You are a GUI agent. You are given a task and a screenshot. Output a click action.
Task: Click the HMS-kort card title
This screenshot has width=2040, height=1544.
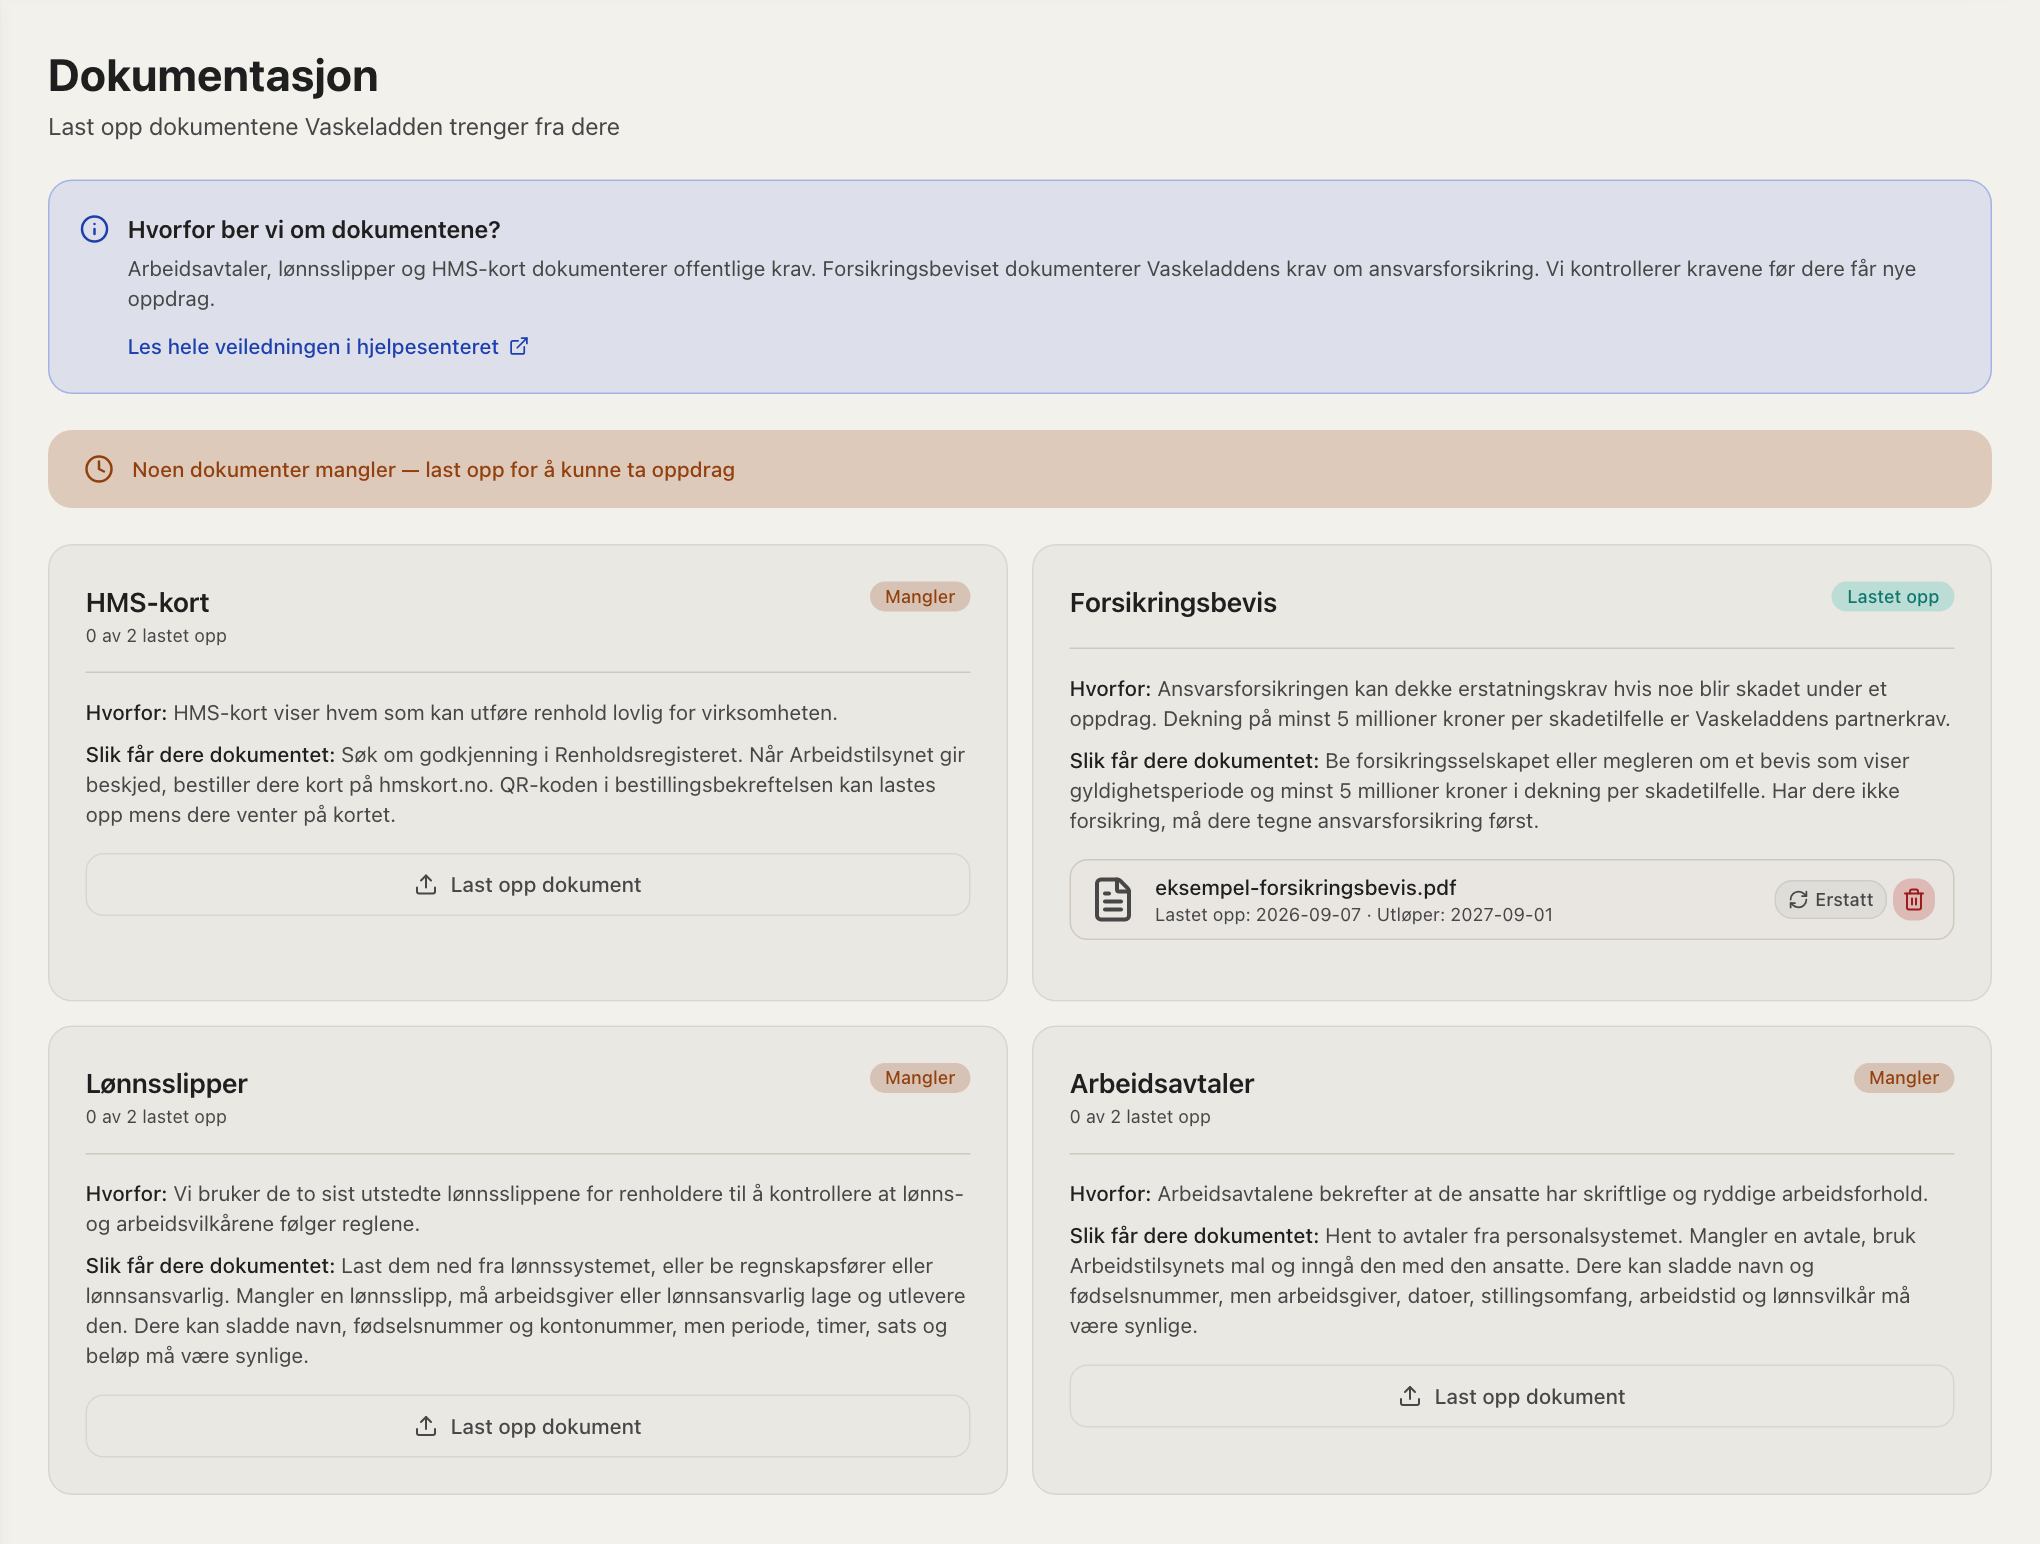[147, 602]
